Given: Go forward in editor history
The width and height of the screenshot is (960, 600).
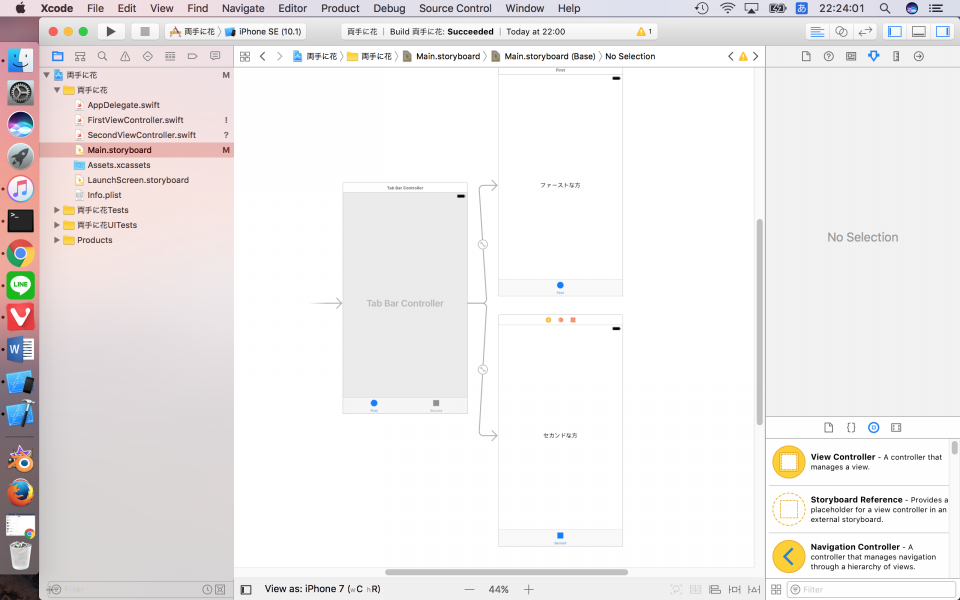Looking at the screenshot, I should pos(280,56).
